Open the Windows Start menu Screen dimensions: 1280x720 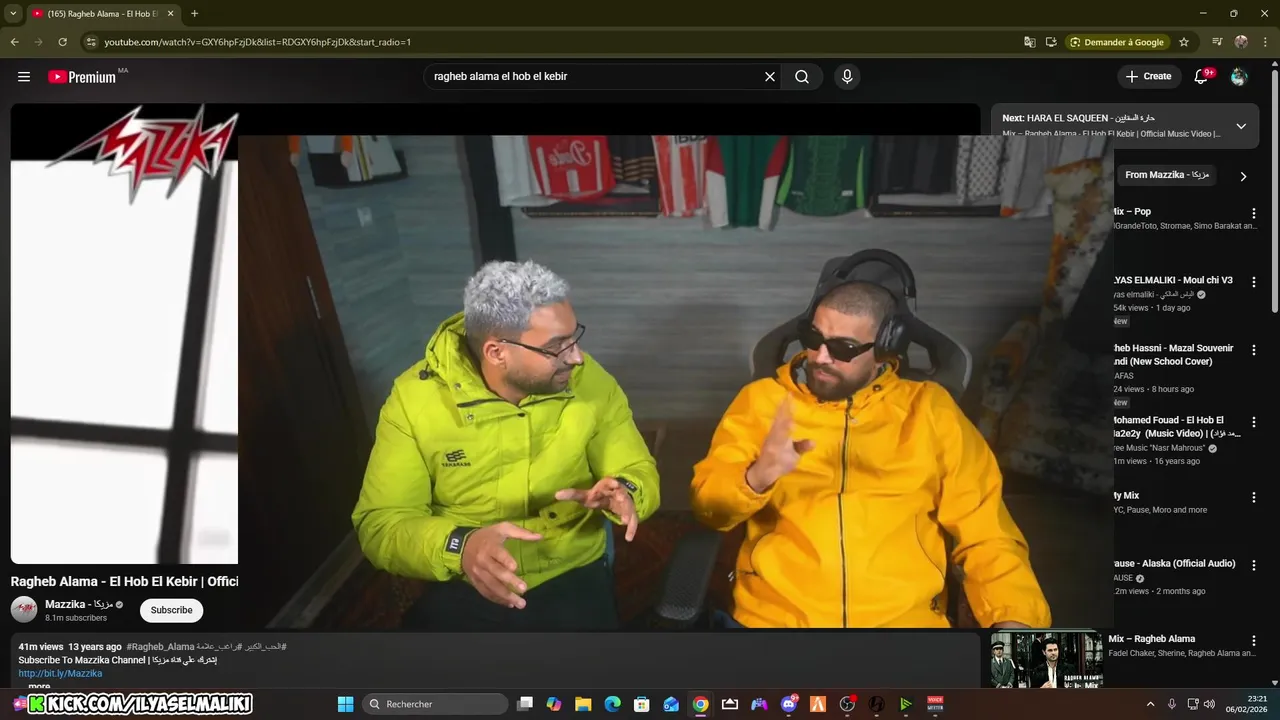pos(345,704)
